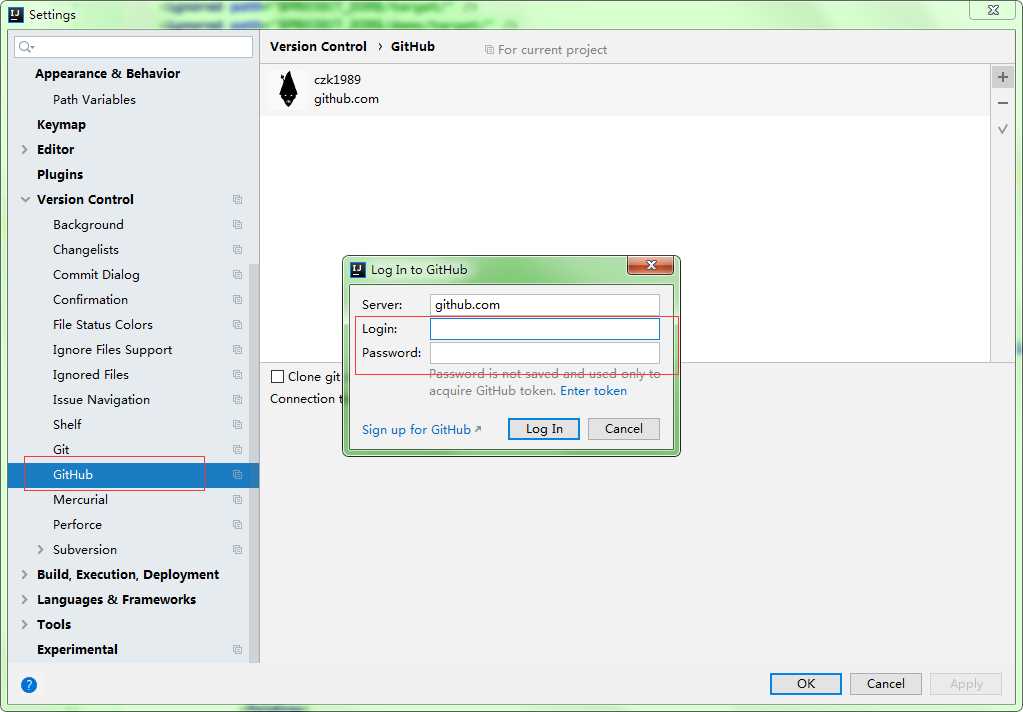Viewport: 1023px width, 712px height.
Task: Toggle the Clone git checkbox
Action: pos(277,377)
